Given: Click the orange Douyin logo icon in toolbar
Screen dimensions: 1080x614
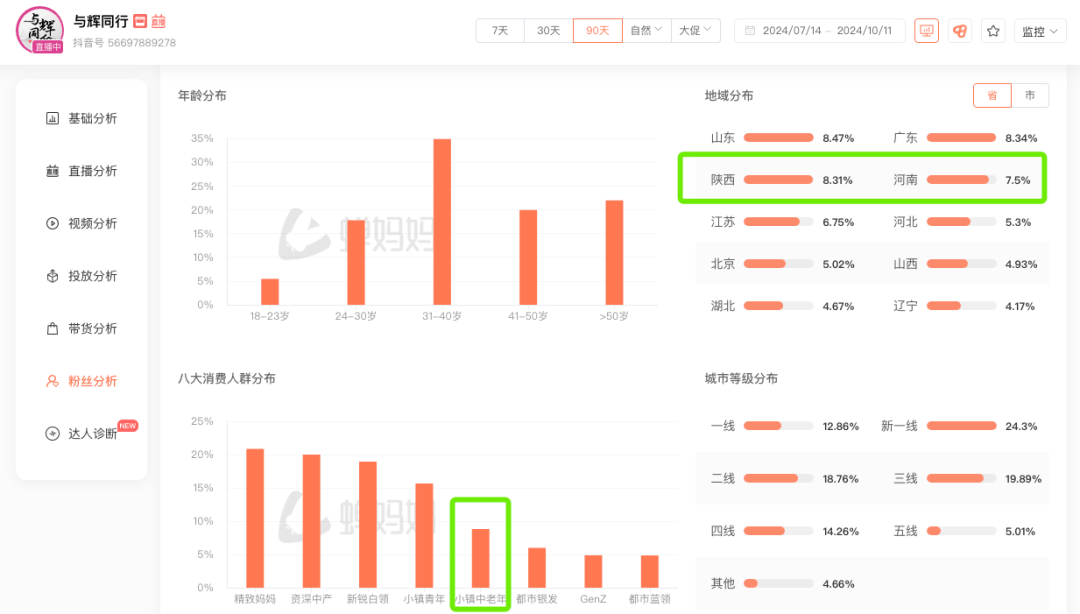Looking at the screenshot, I should click(x=959, y=30).
